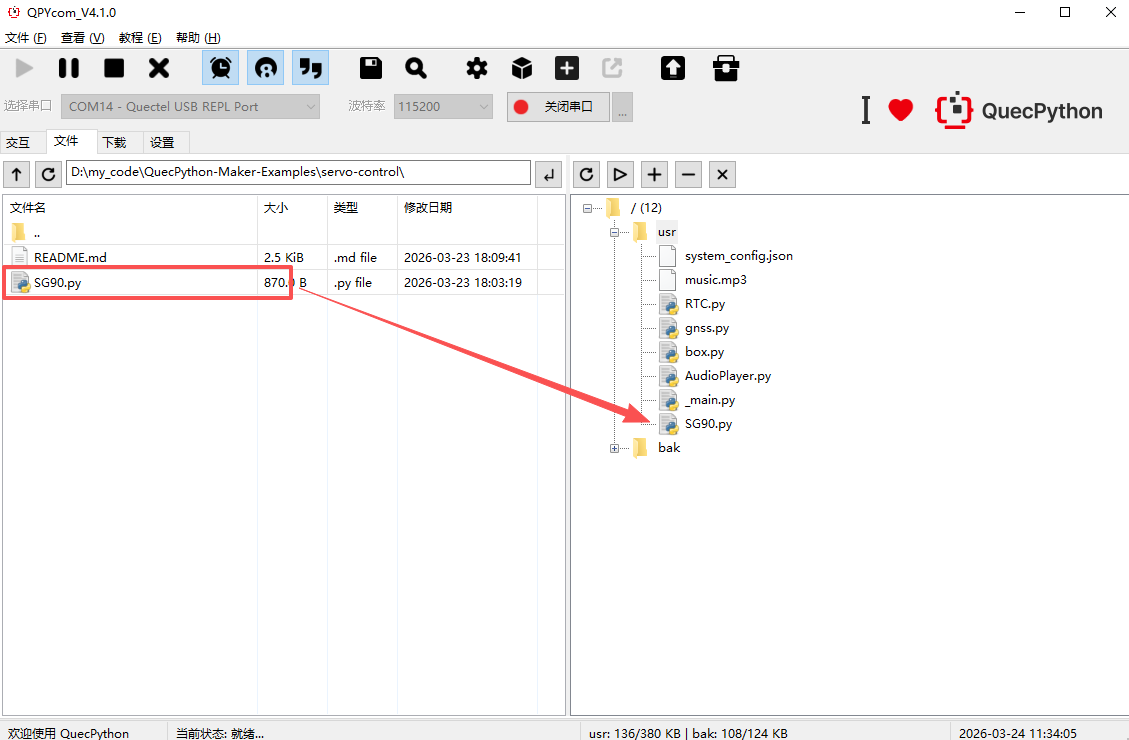Screen dimensions: 1129x740
Task: Toggle the quotation marks button
Action: [311, 68]
